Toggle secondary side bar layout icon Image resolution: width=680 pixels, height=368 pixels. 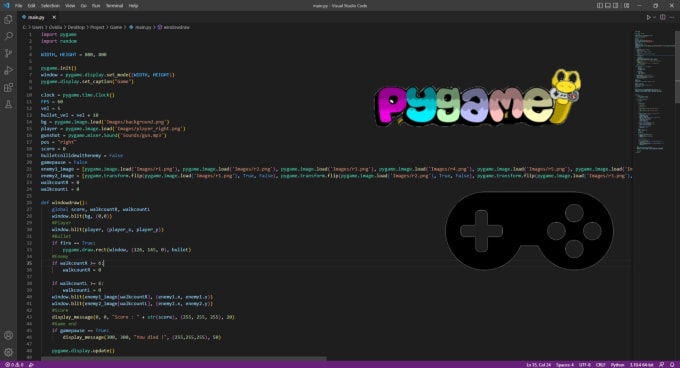click(x=615, y=6)
